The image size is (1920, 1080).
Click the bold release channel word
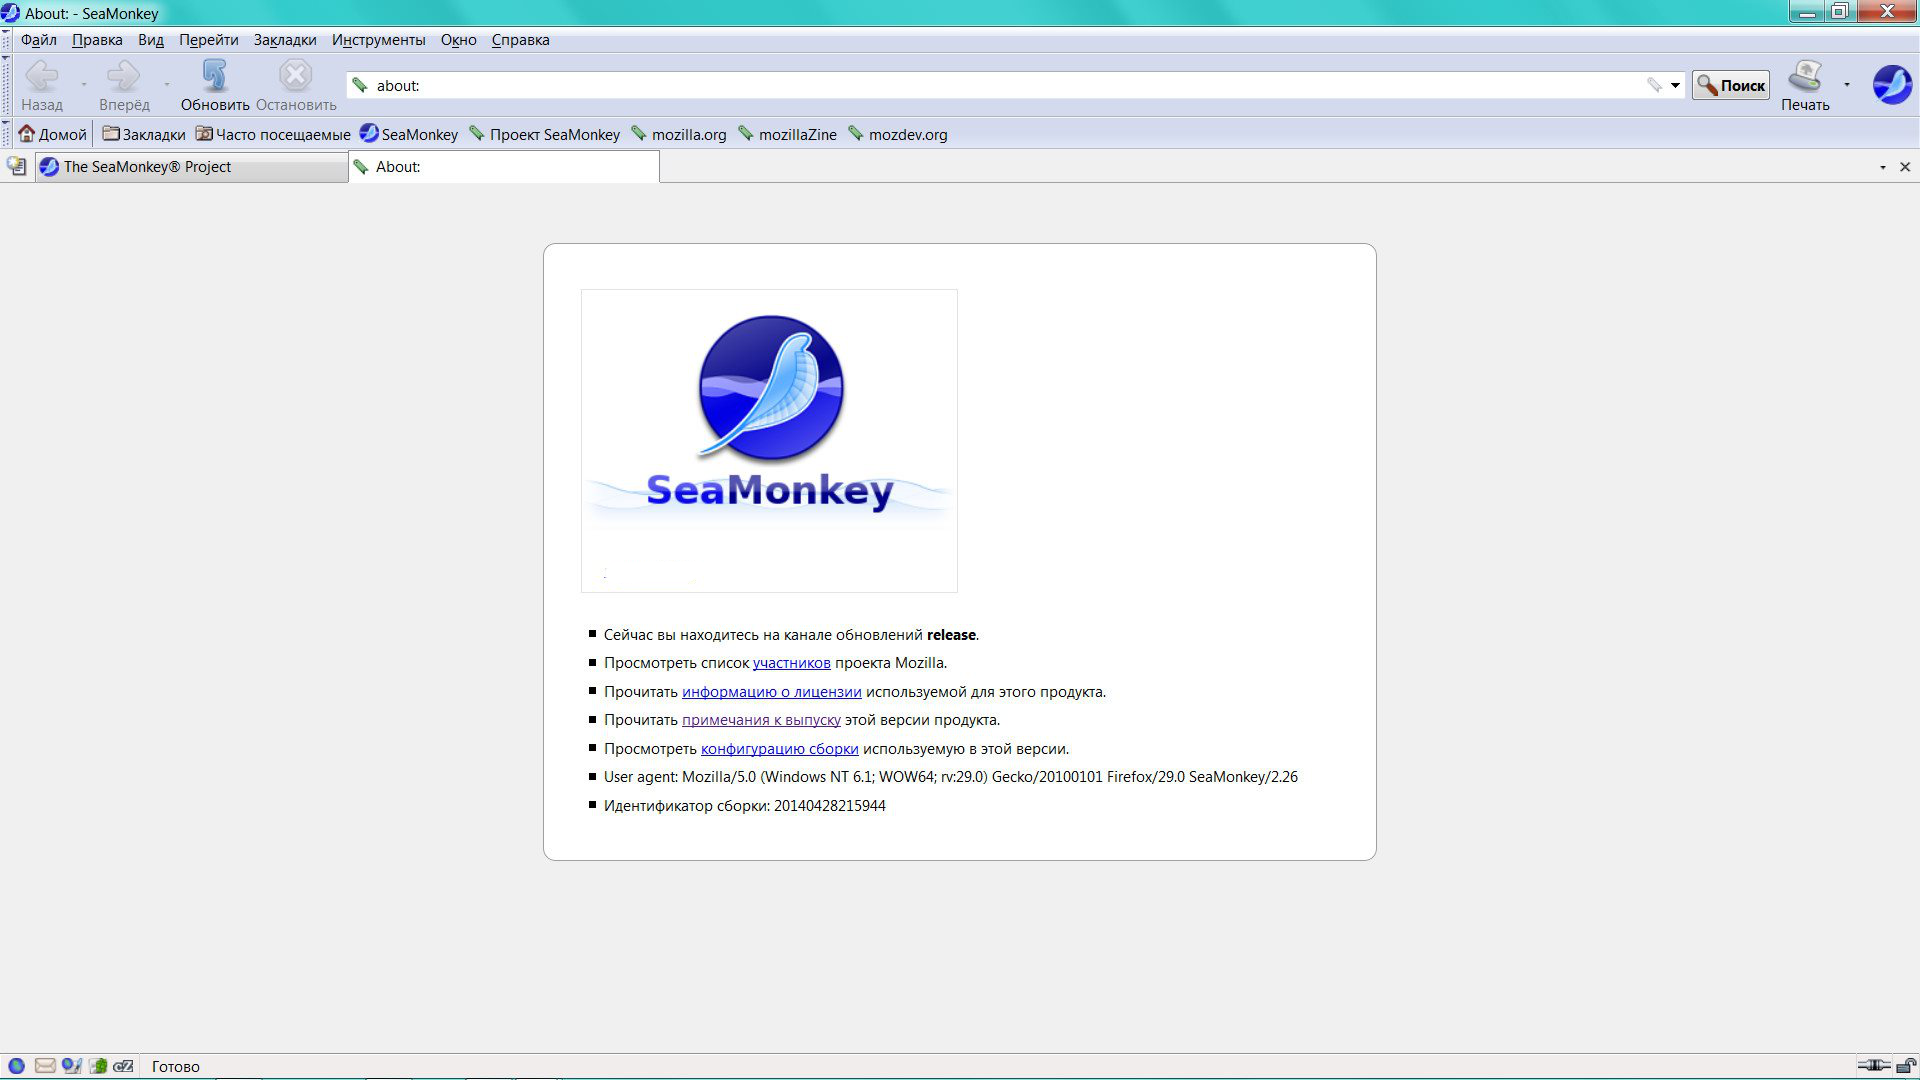(x=951, y=635)
